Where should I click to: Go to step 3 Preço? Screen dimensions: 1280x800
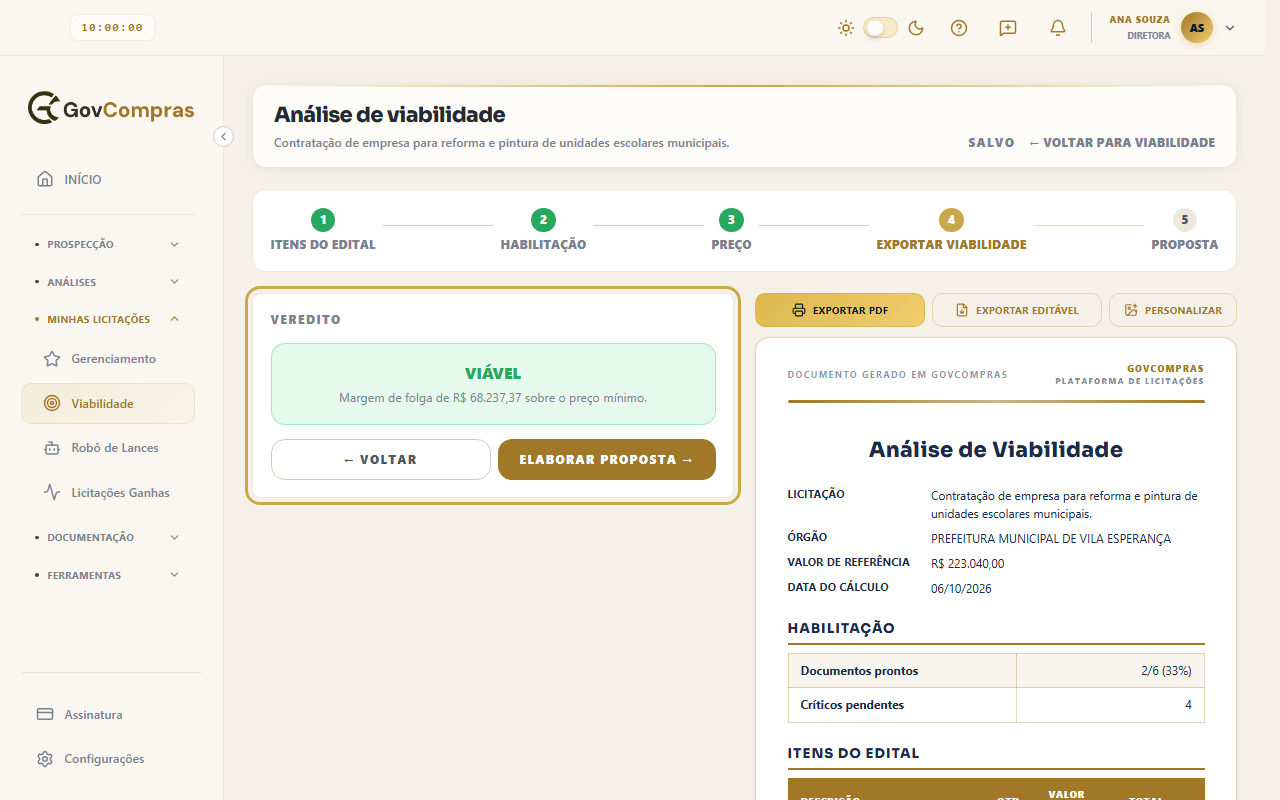tap(731, 230)
